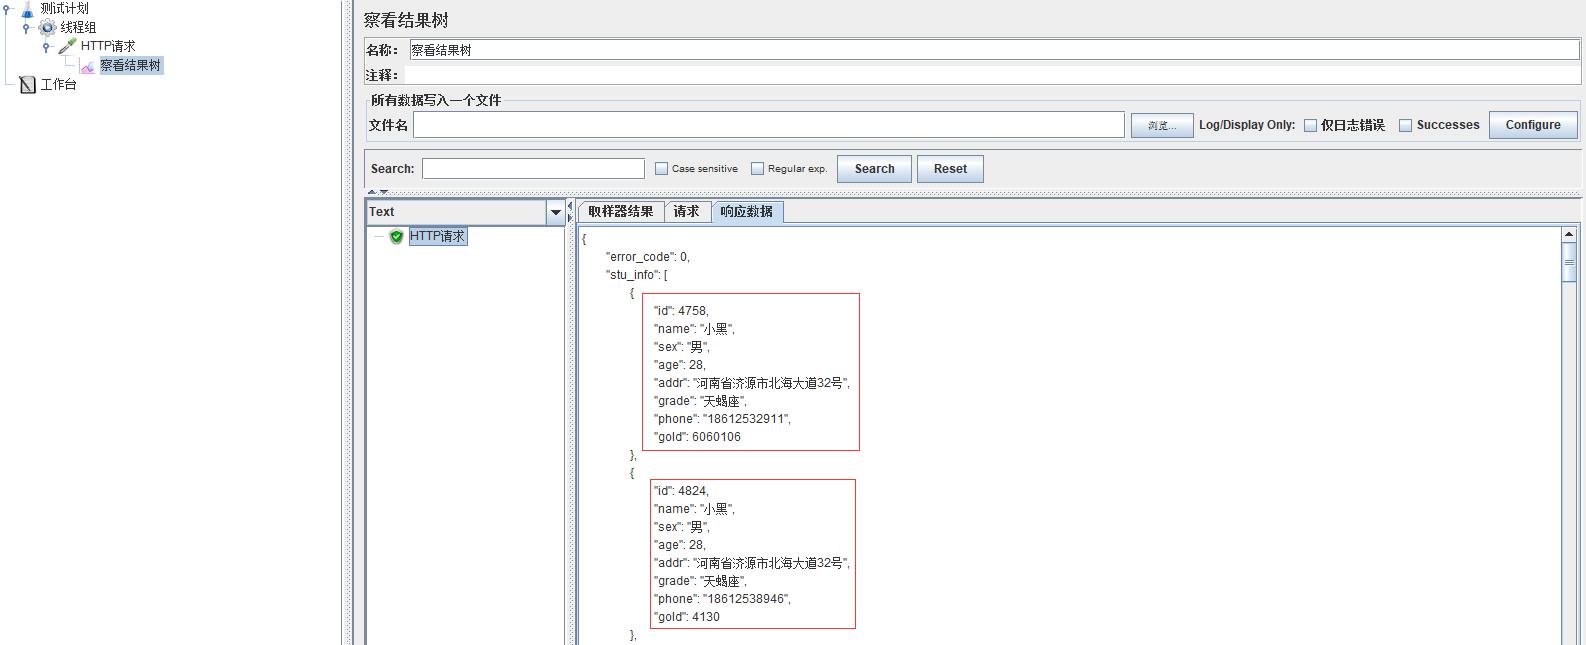Image resolution: width=1586 pixels, height=645 pixels.
Task: Click the View Results Tree graph icon
Action: [88, 66]
